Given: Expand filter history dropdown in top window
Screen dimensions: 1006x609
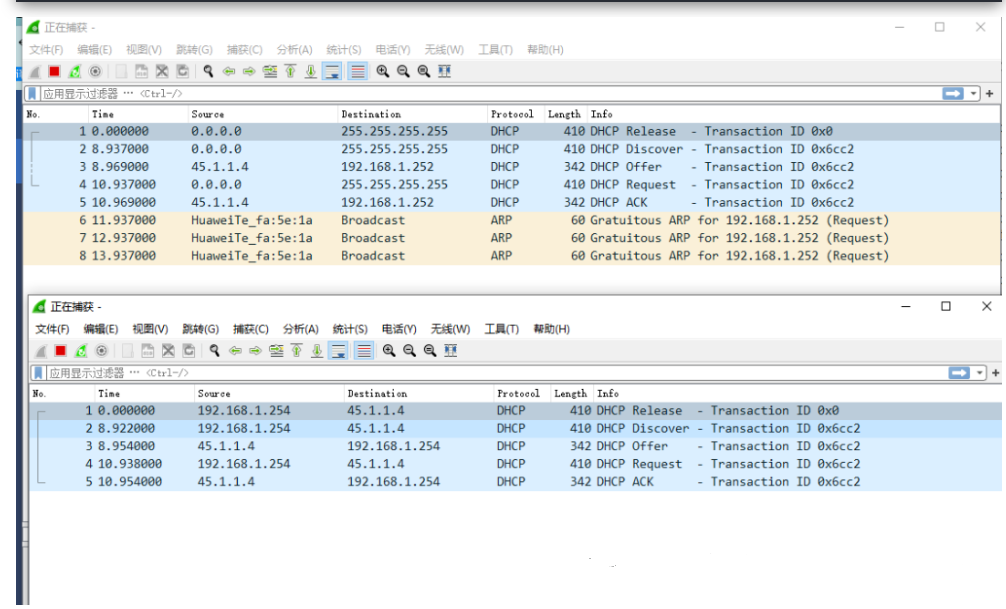Looking at the screenshot, I should [974, 94].
